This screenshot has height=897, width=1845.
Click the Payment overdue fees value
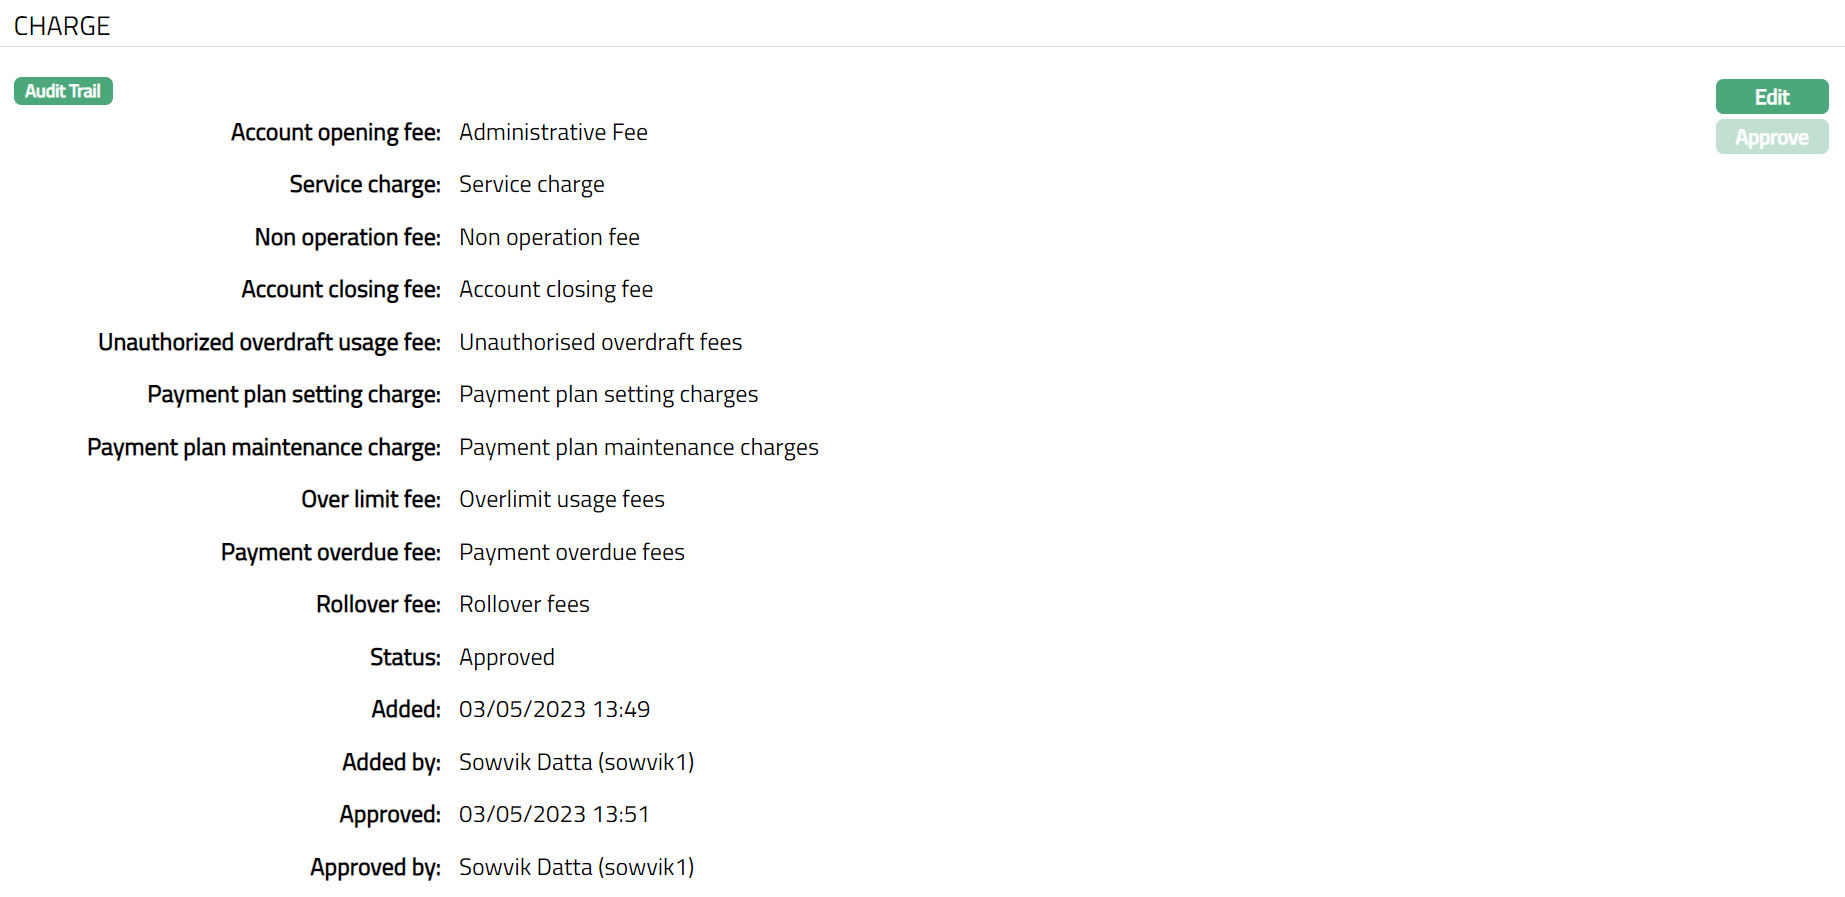point(571,552)
